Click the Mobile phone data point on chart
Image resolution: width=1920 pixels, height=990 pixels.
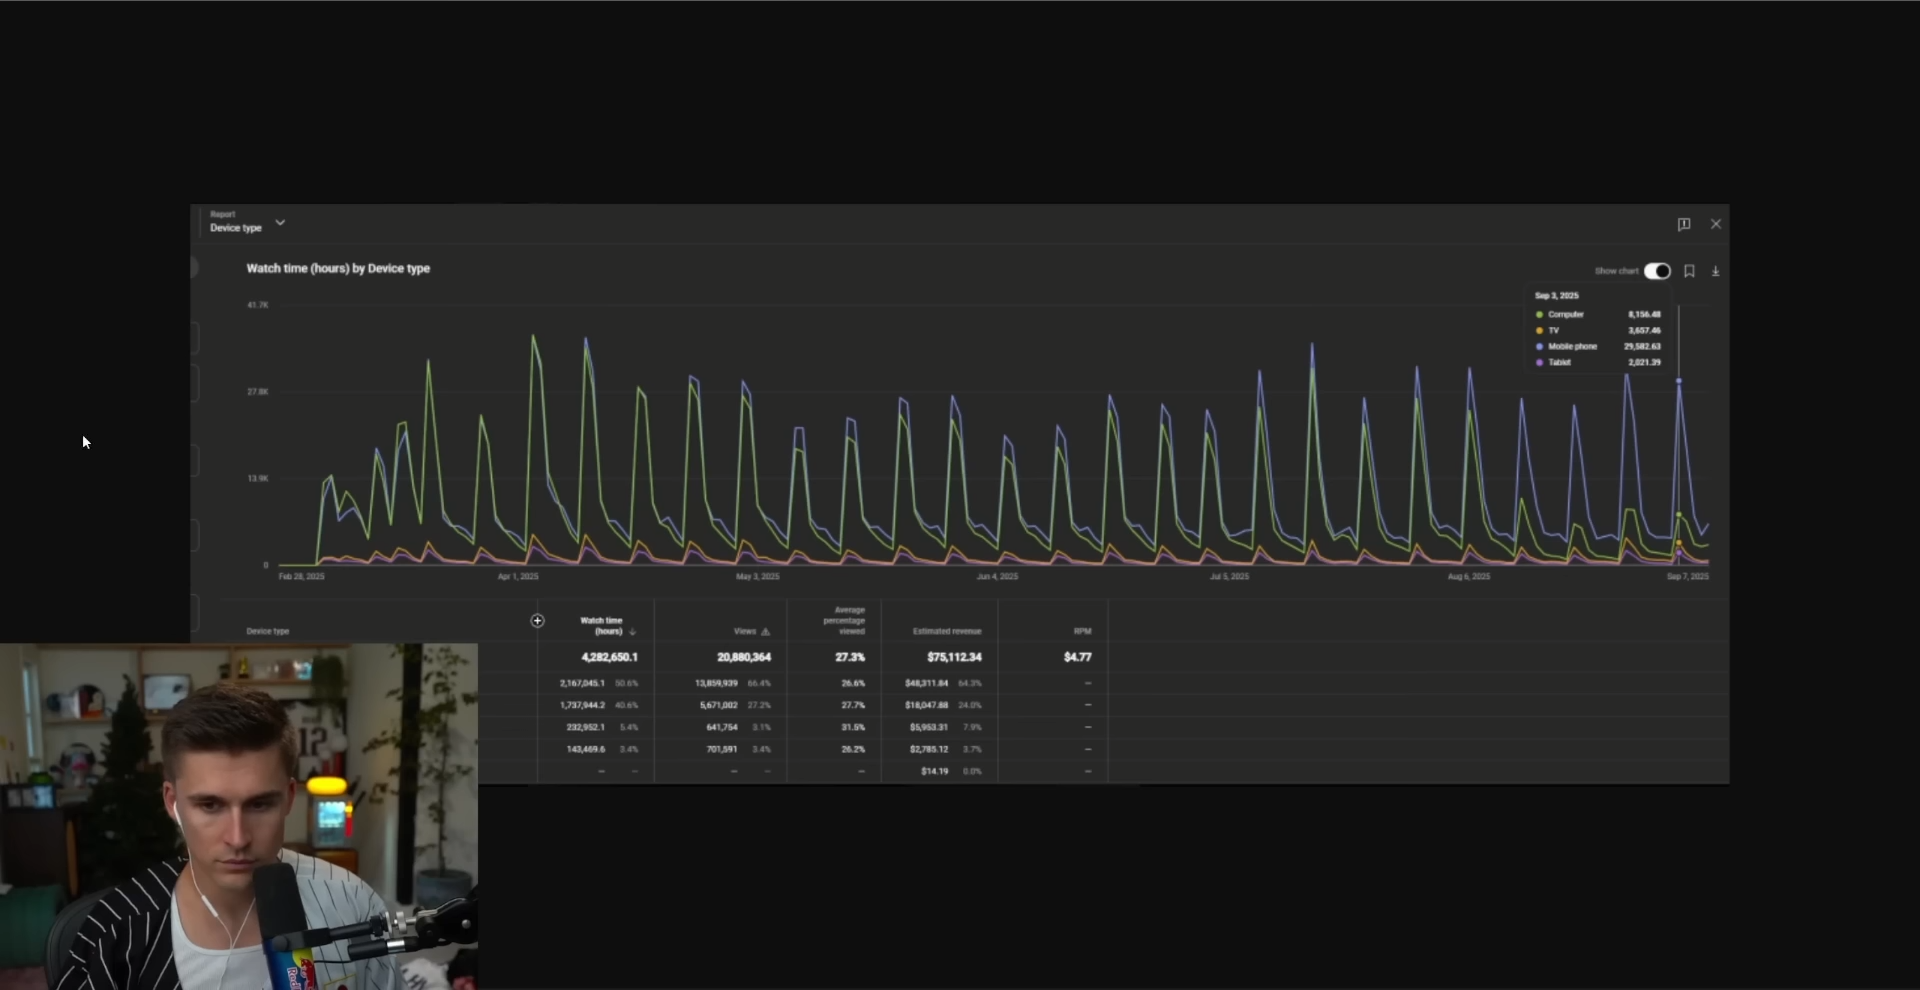[x=1679, y=381]
